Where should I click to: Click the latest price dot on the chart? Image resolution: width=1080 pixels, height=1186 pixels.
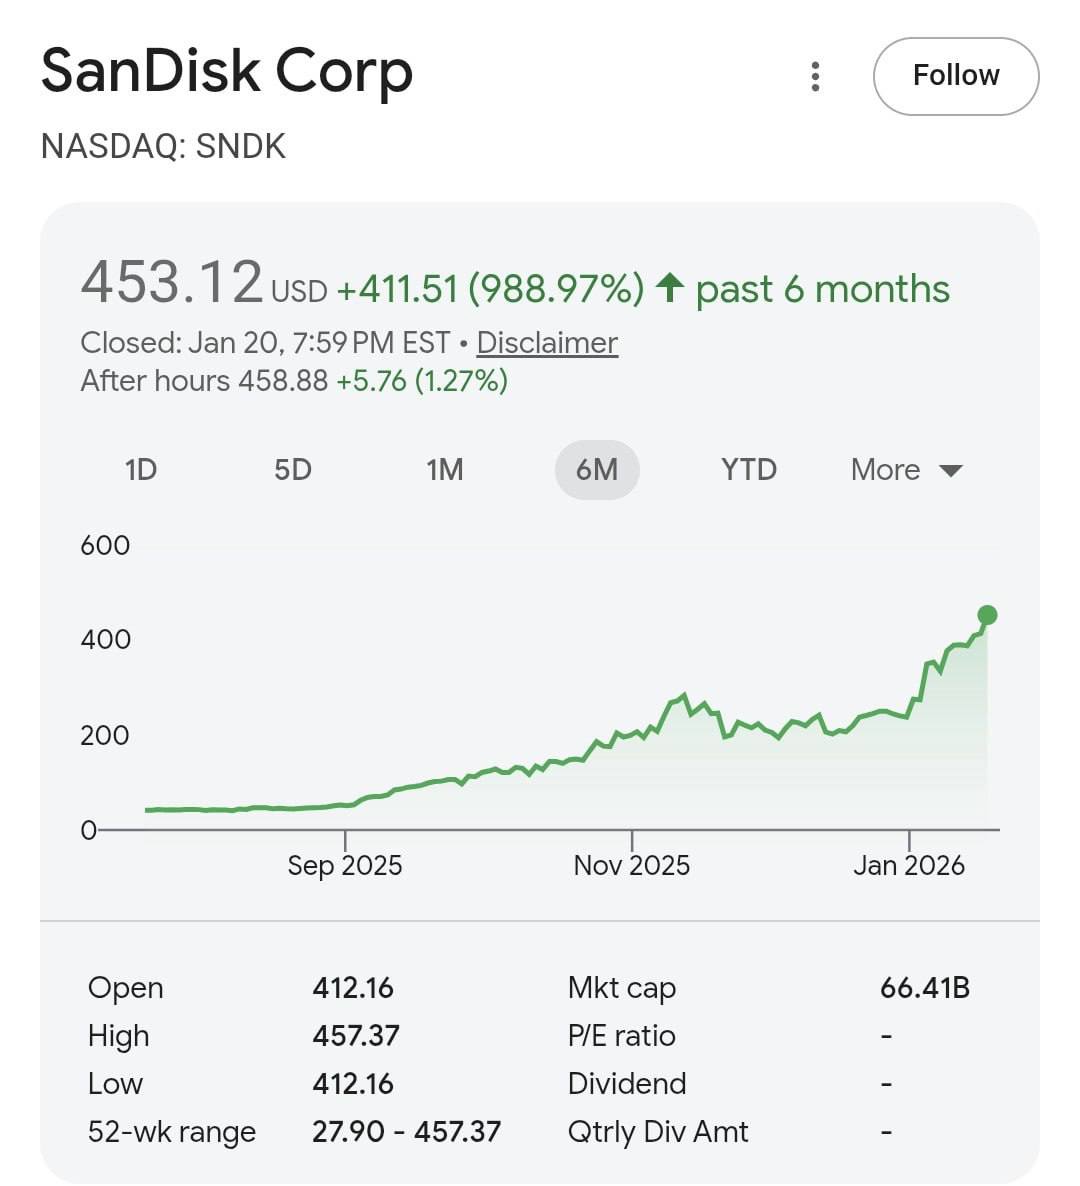click(x=989, y=614)
